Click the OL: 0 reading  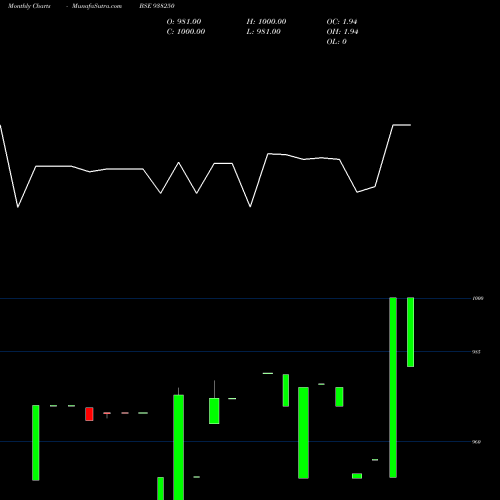click(x=337, y=42)
